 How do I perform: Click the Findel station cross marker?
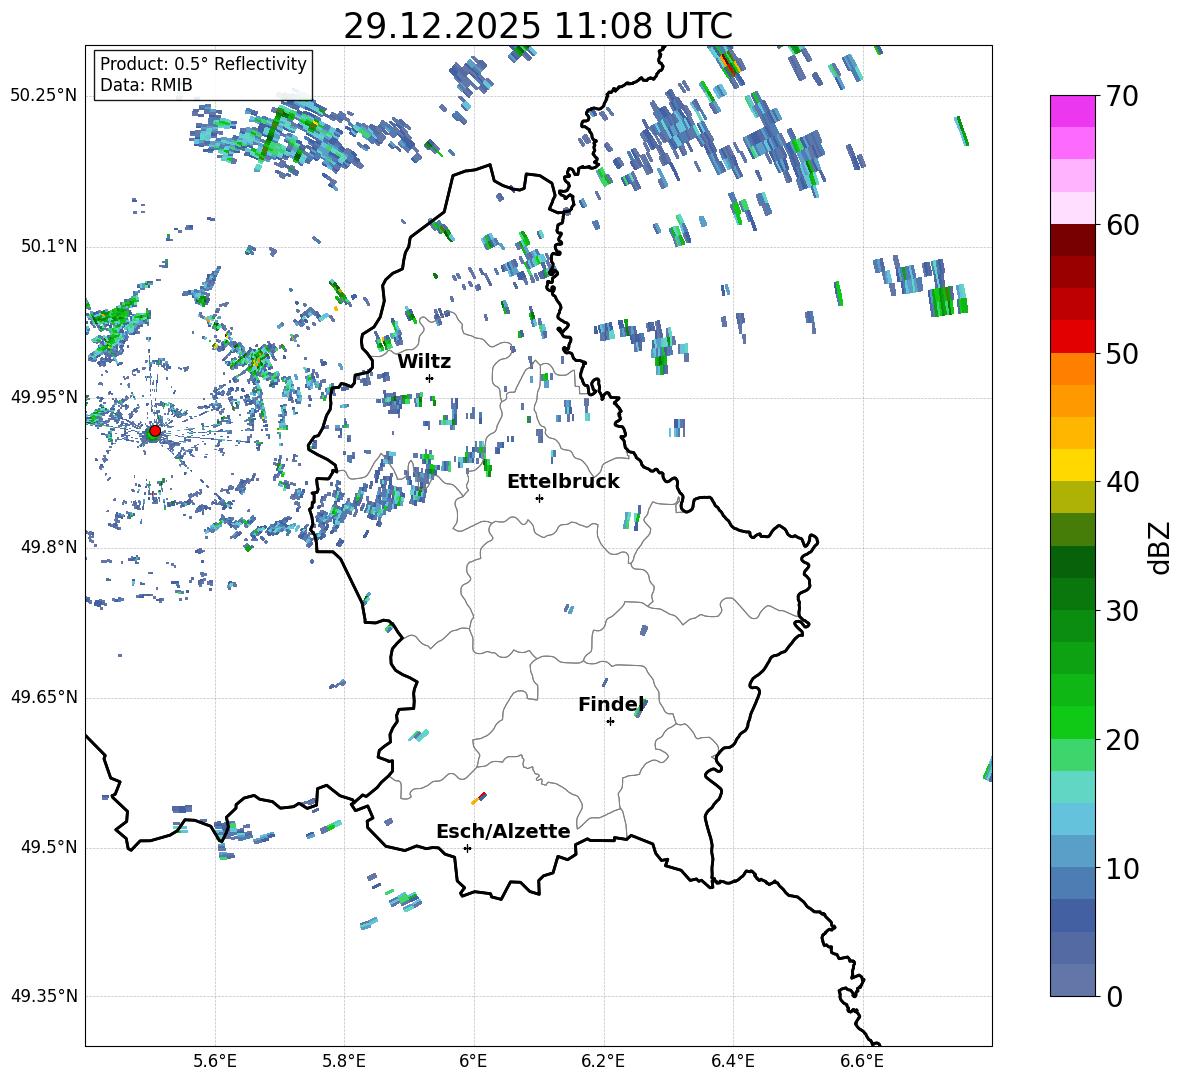click(x=610, y=722)
